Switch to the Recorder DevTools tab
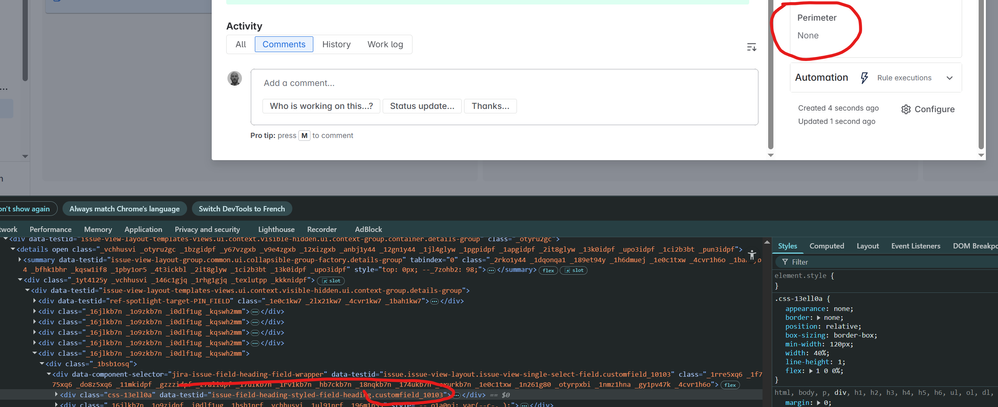Screen dimensions: 998x407 pos(322,229)
